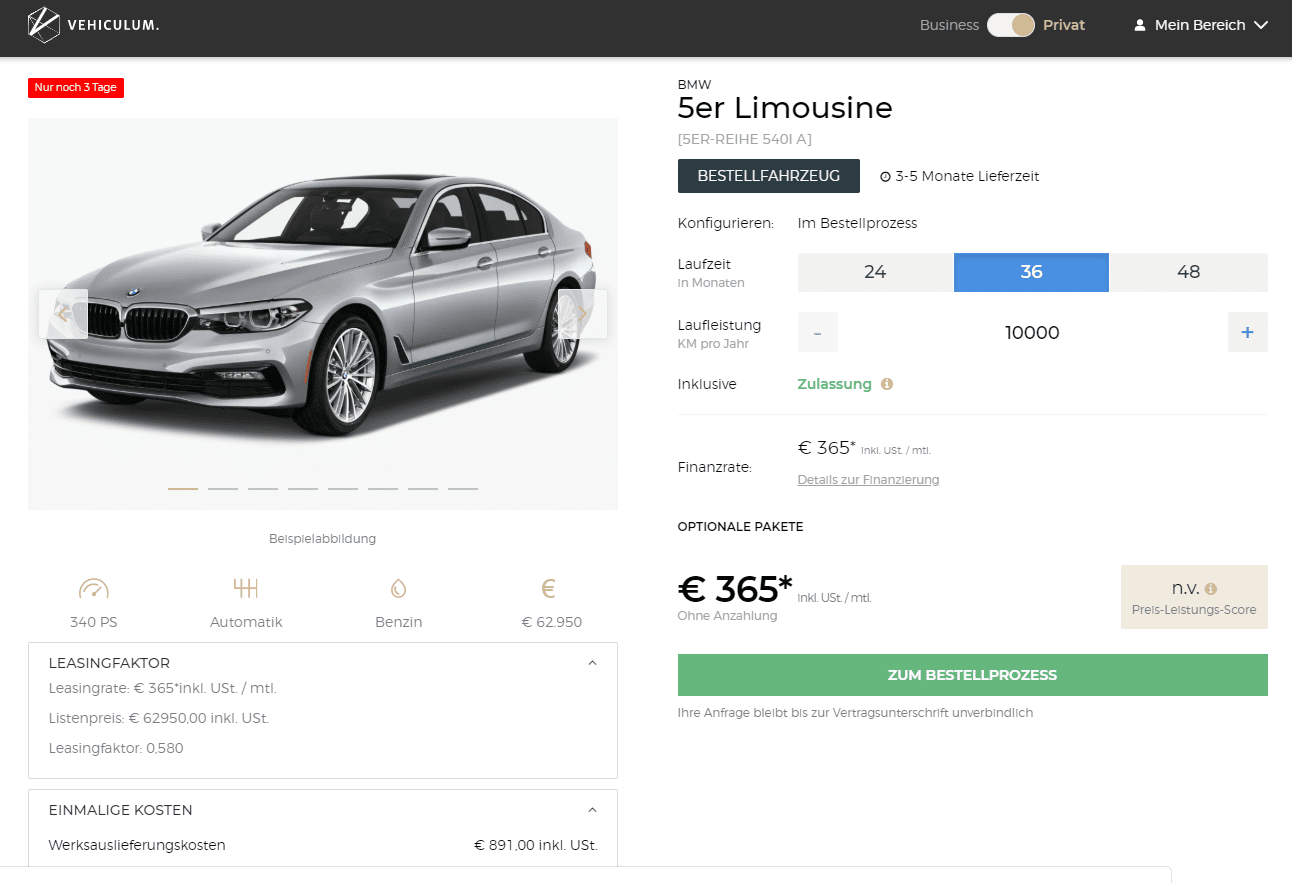Click the 'Zulassung' inclusive text

coord(834,384)
